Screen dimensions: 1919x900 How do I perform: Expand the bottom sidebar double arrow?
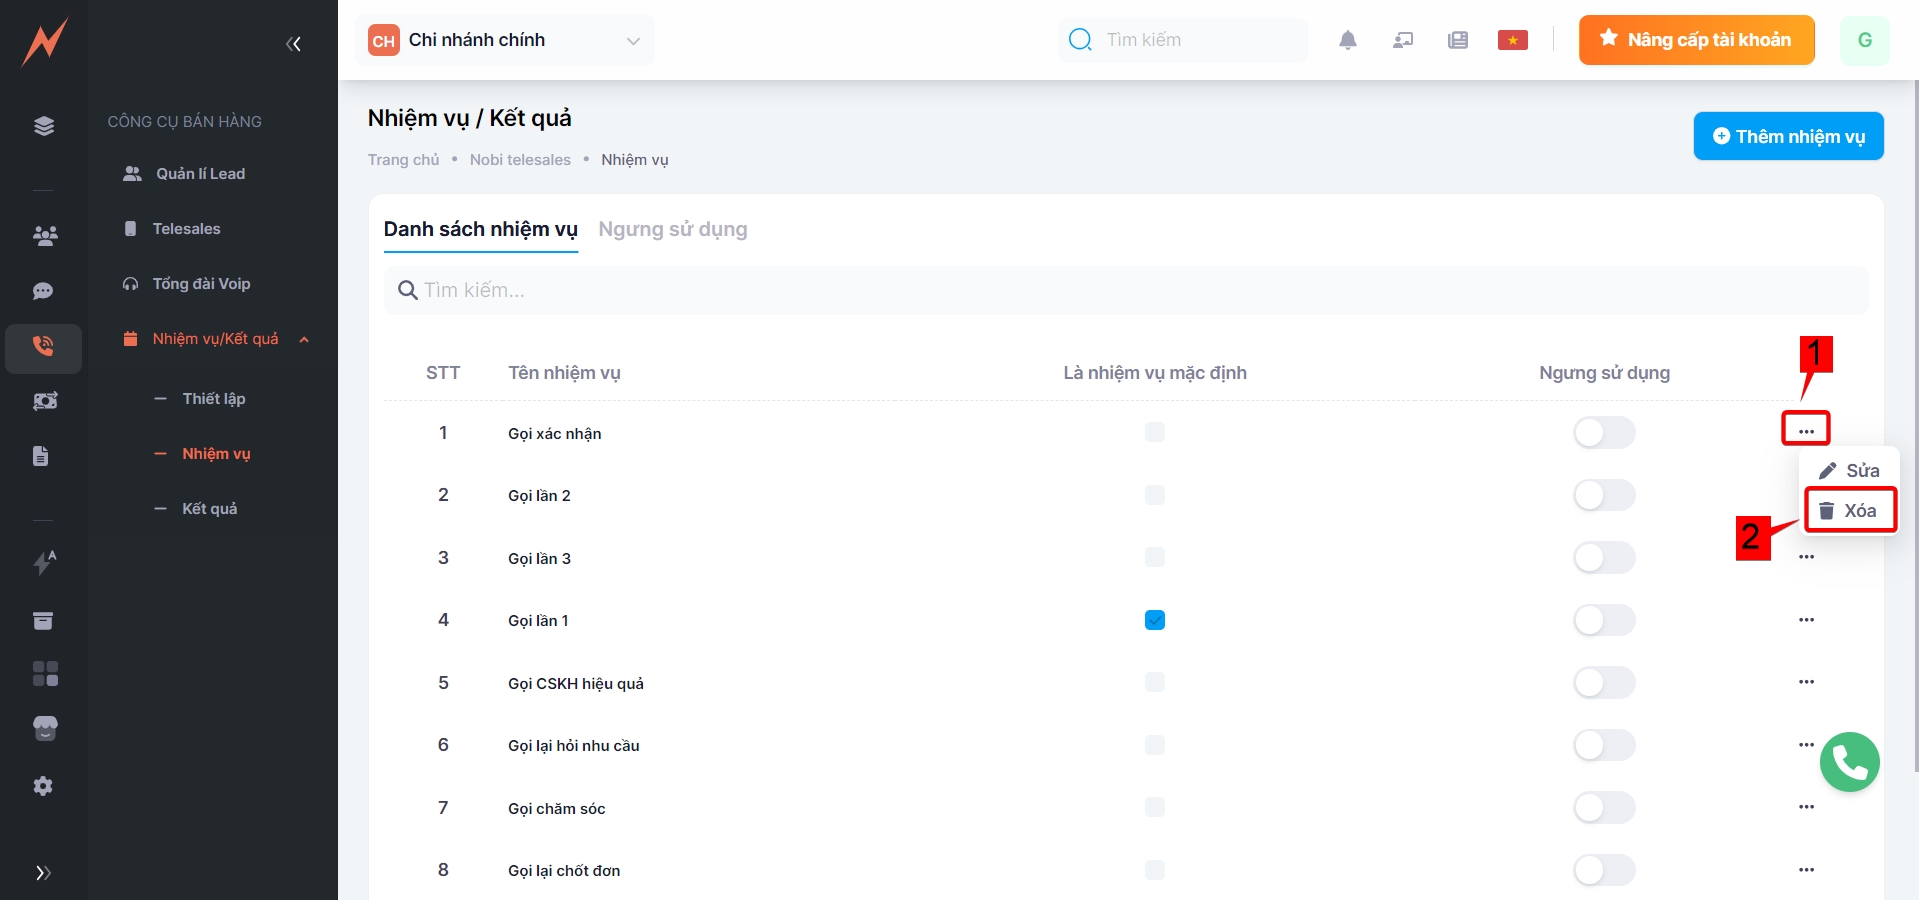pyautogui.click(x=43, y=872)
